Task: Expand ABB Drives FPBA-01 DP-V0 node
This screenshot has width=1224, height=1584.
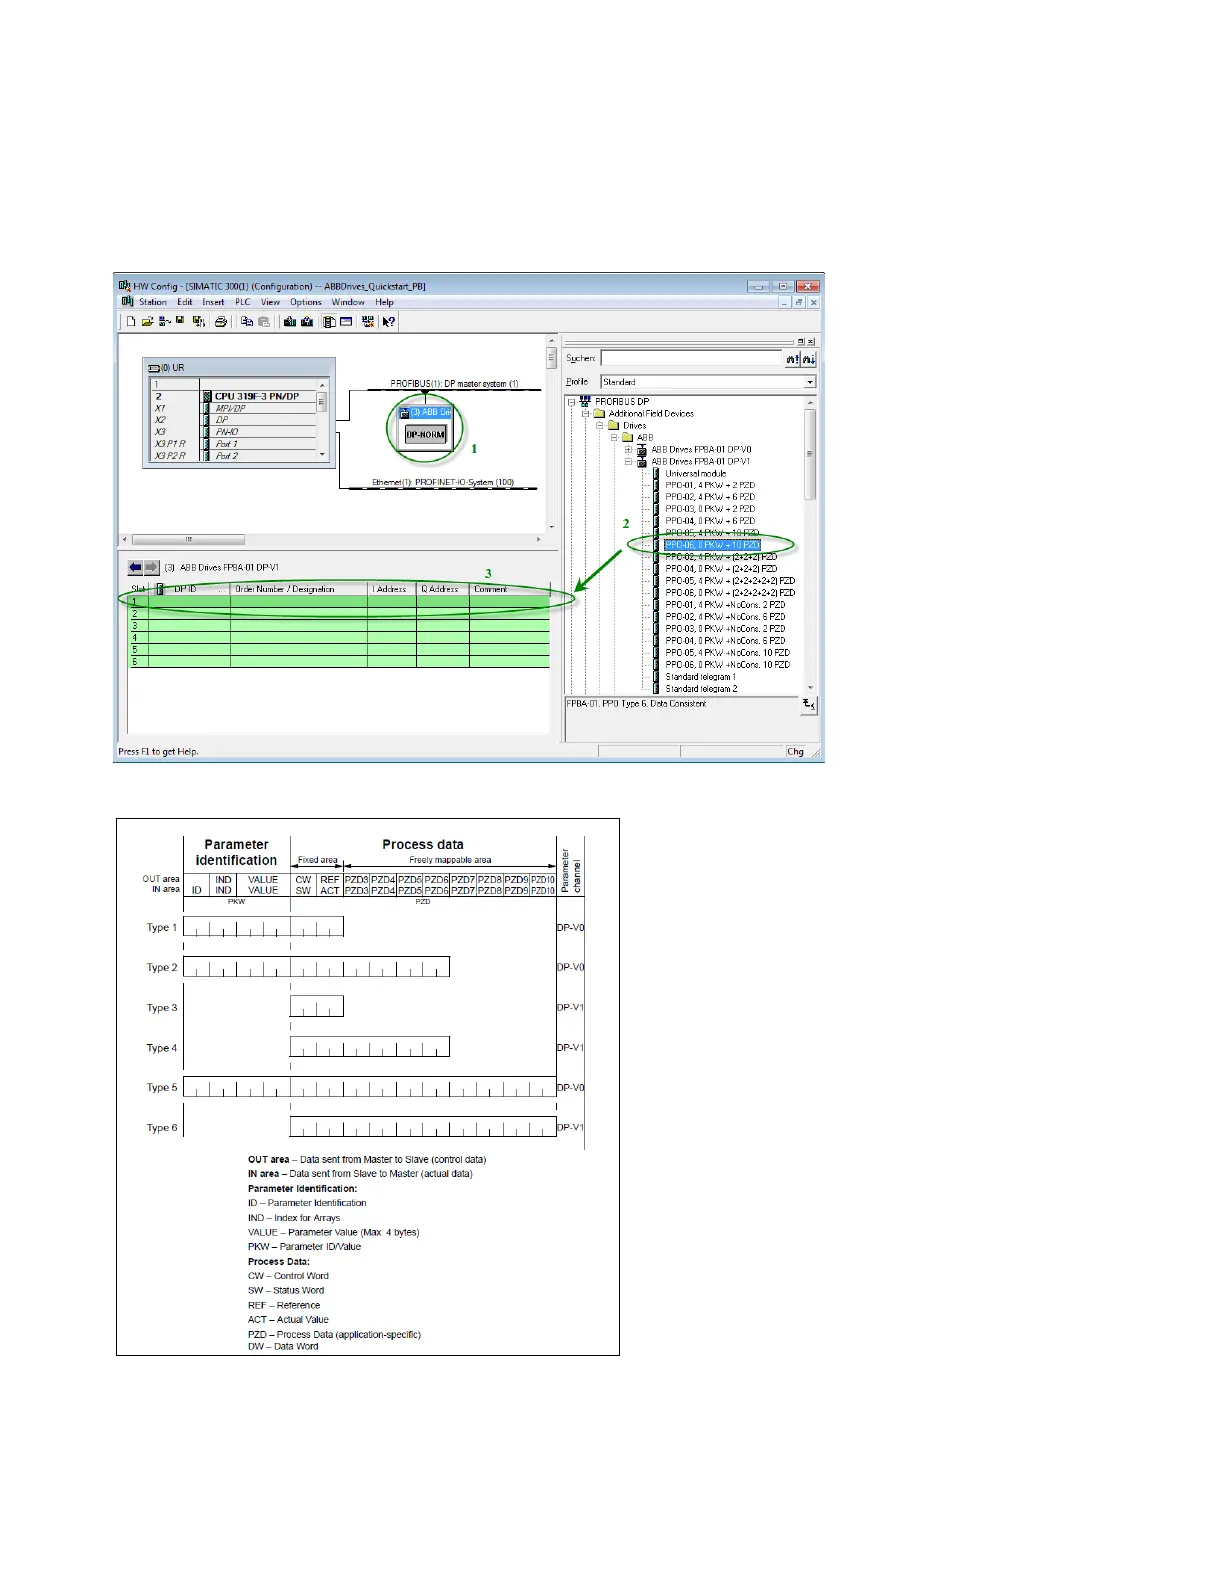Action: tap(629, 450)
